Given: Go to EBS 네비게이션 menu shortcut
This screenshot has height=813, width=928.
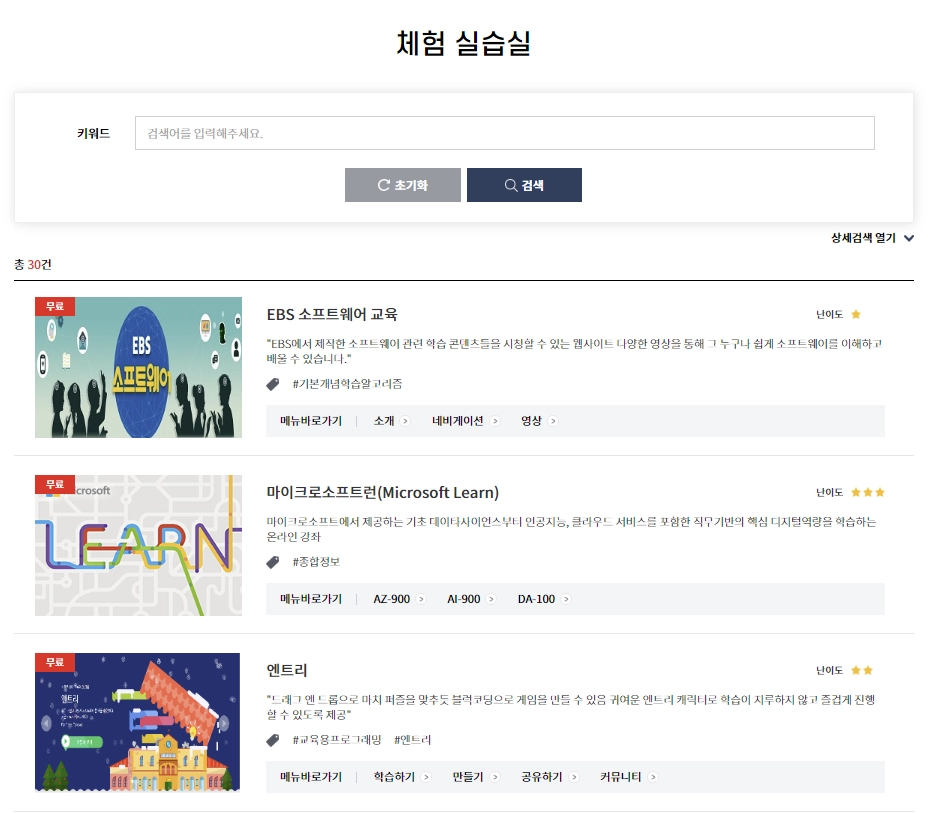Looking at the screenshot, I should pos(466,421).
